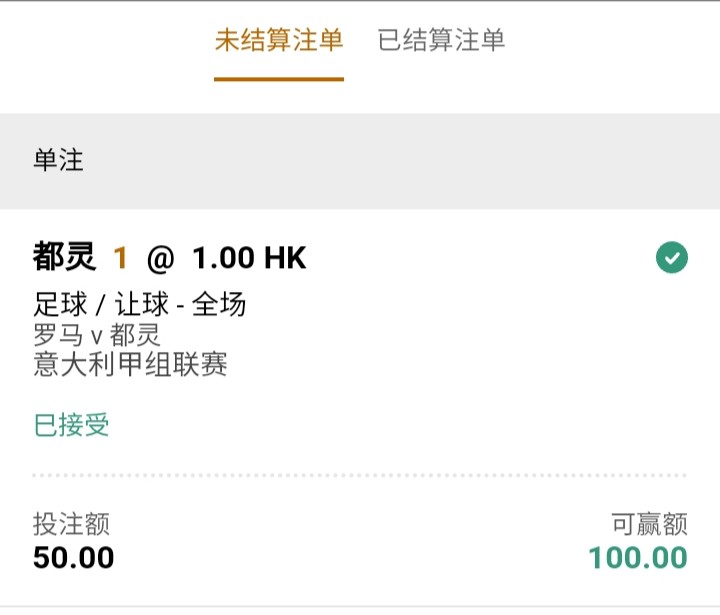Open the 已结算注单 tab

tap(441, 40)
